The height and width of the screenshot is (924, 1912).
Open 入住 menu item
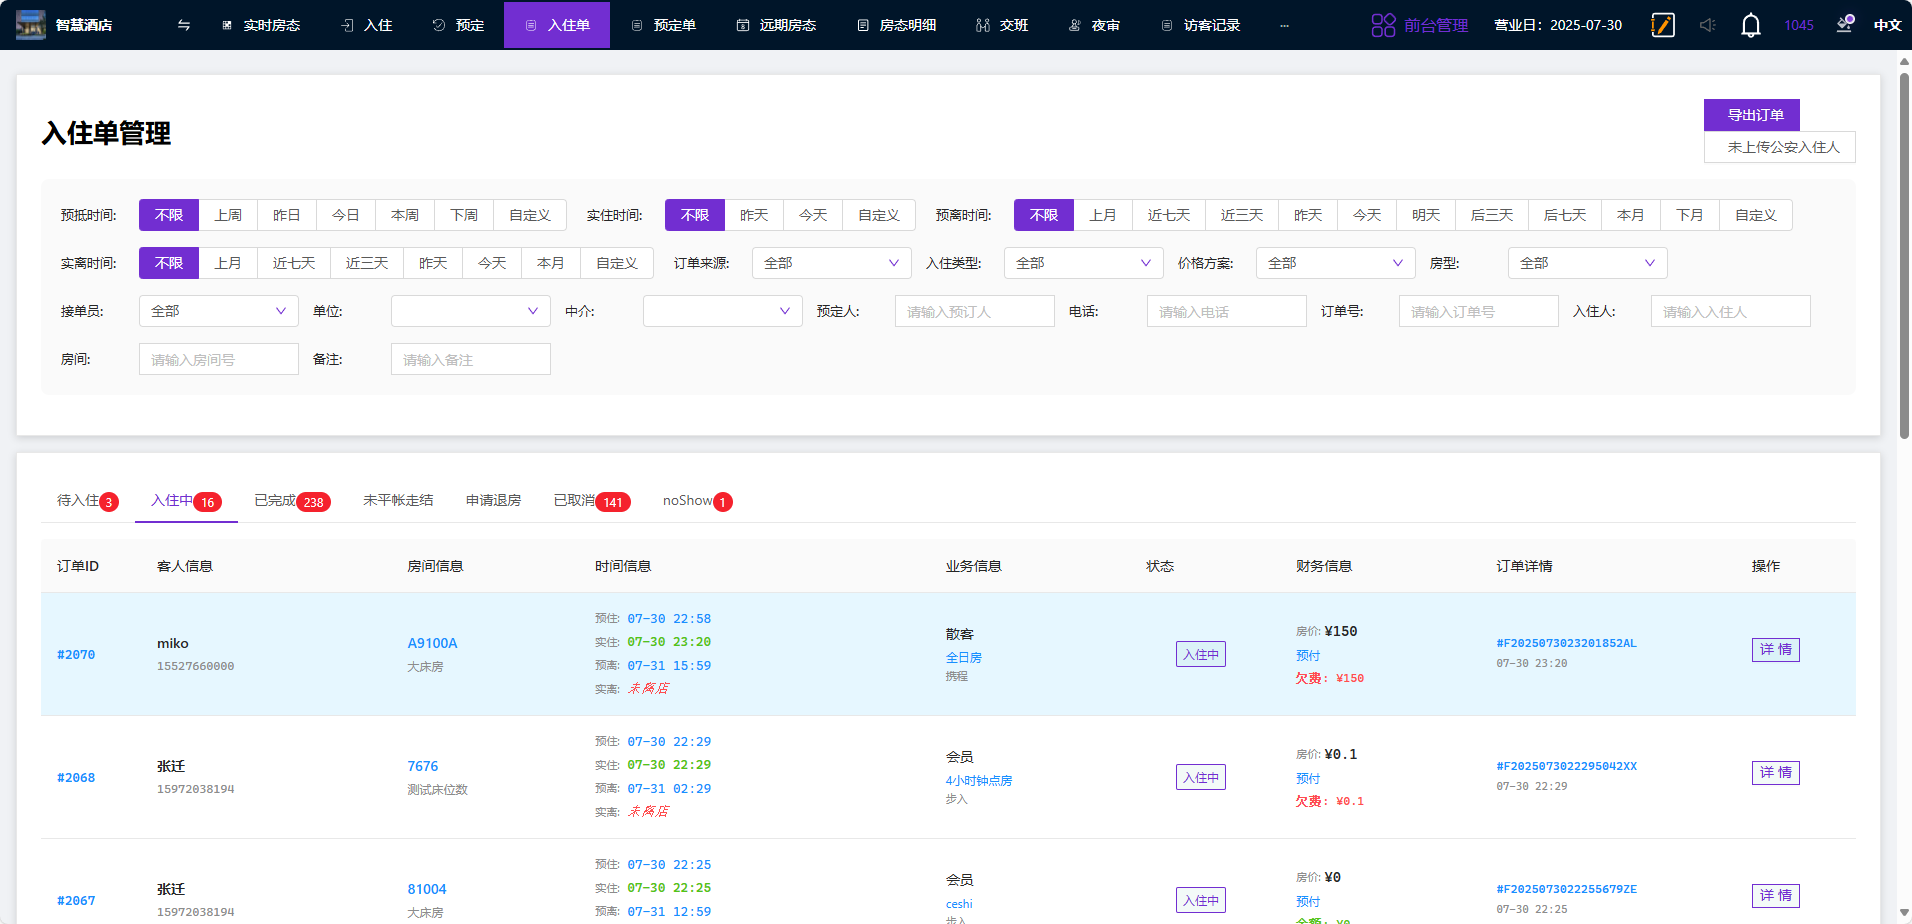(367, 25)
